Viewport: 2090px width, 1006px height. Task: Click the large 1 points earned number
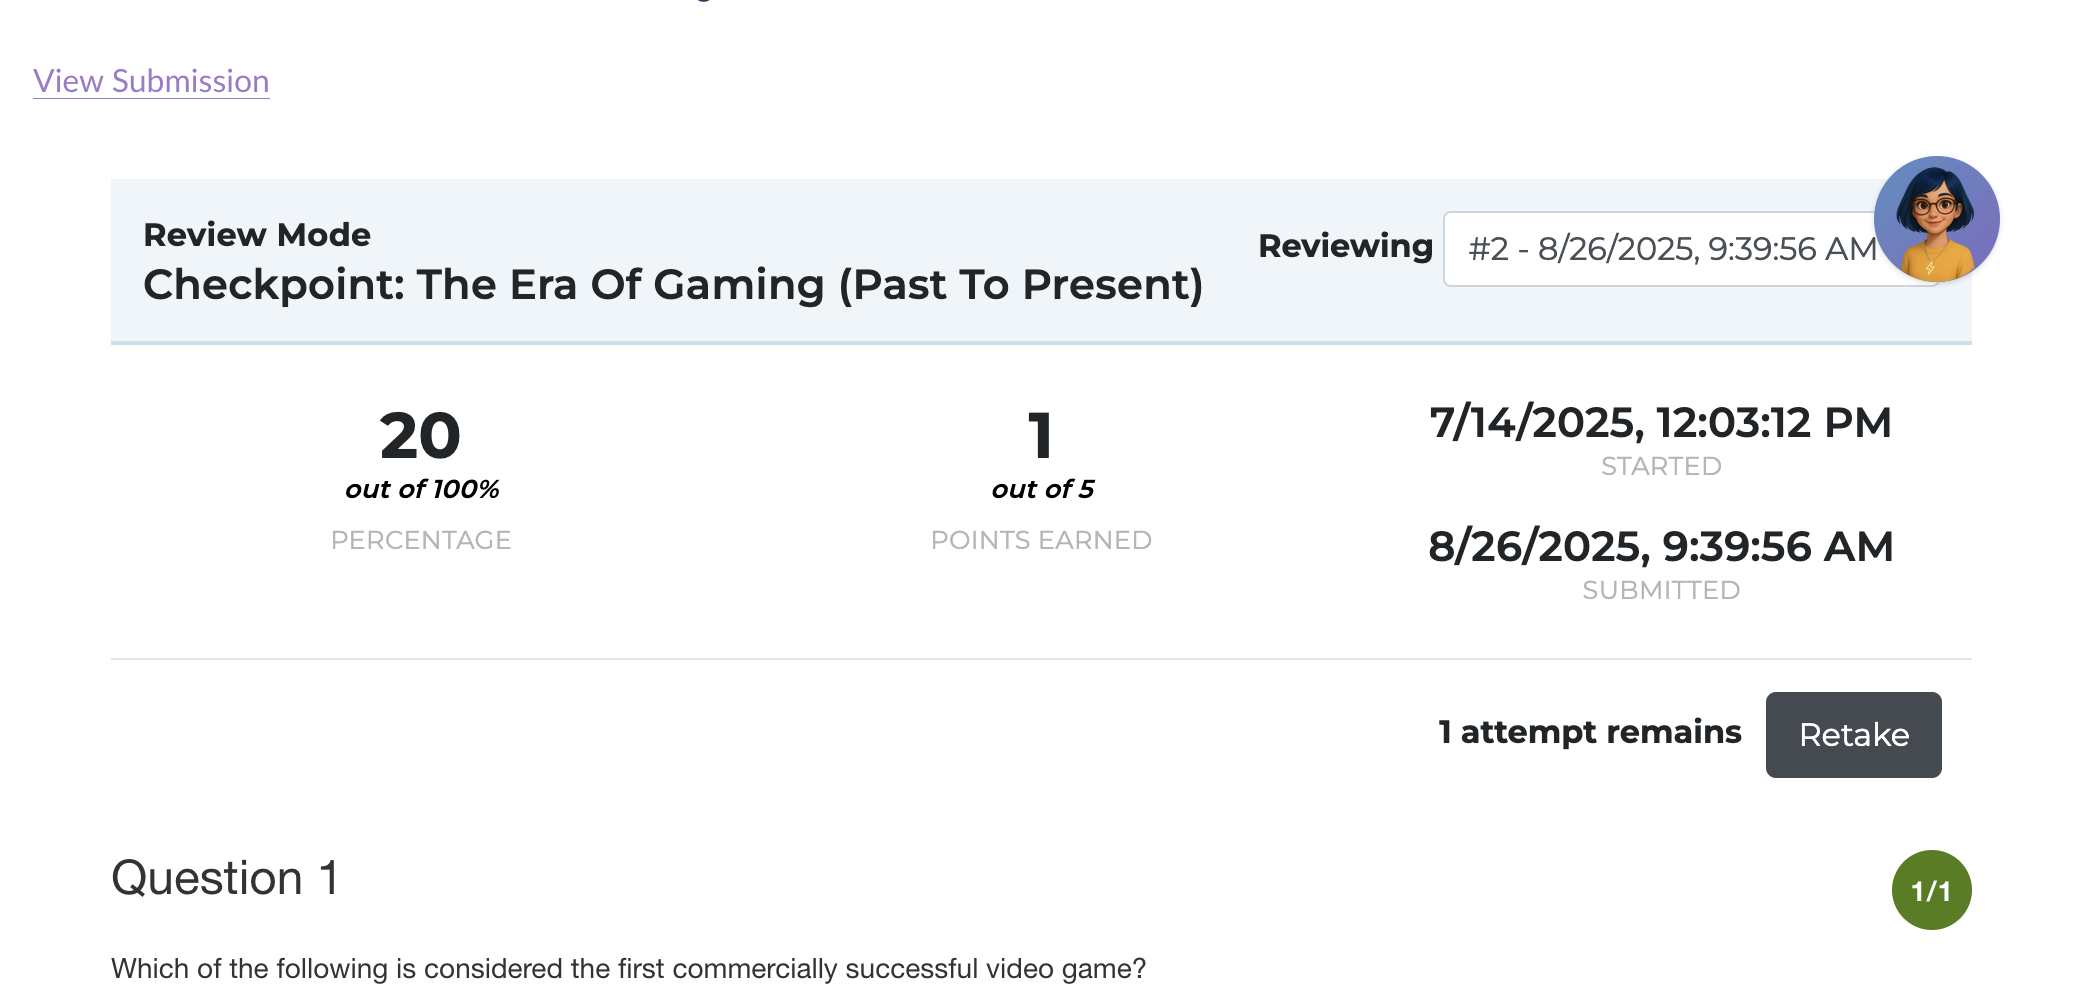coord(1041,436)
